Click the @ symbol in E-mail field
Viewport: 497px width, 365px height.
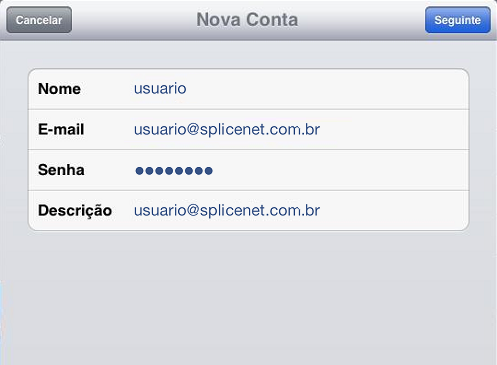(193, 129)
